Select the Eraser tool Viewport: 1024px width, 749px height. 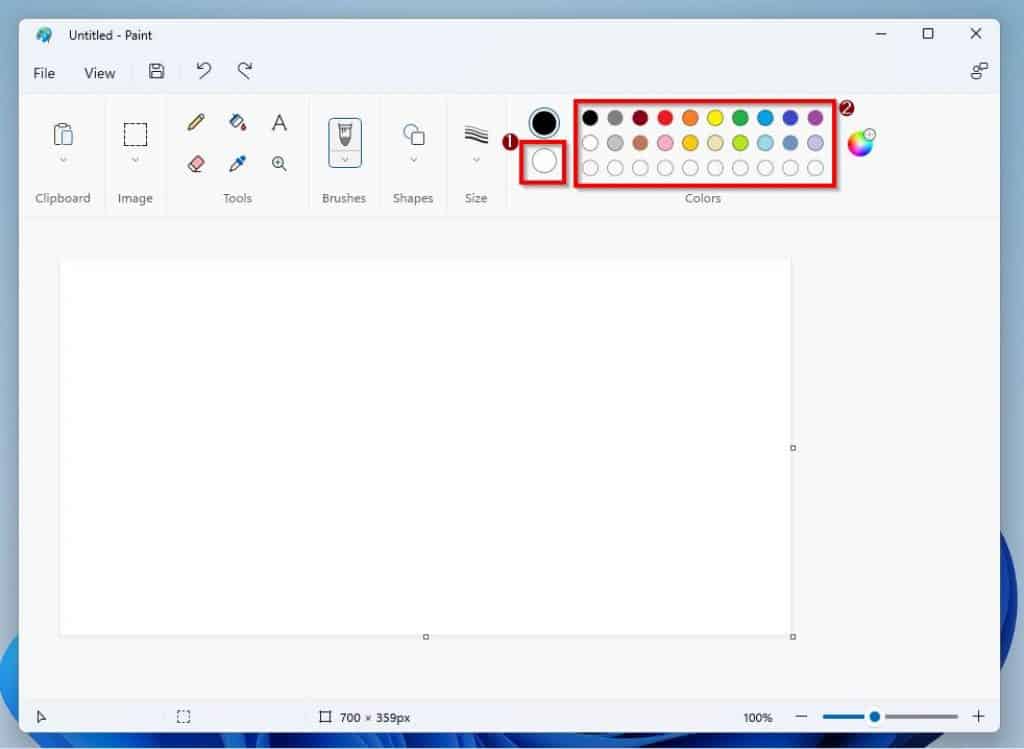click(x=196, y=163)
